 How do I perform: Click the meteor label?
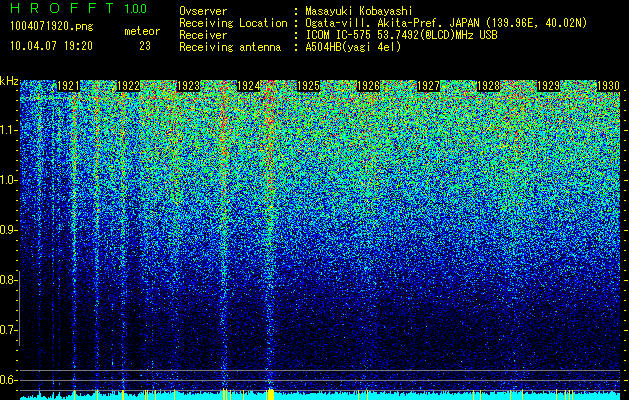(142, 31)
